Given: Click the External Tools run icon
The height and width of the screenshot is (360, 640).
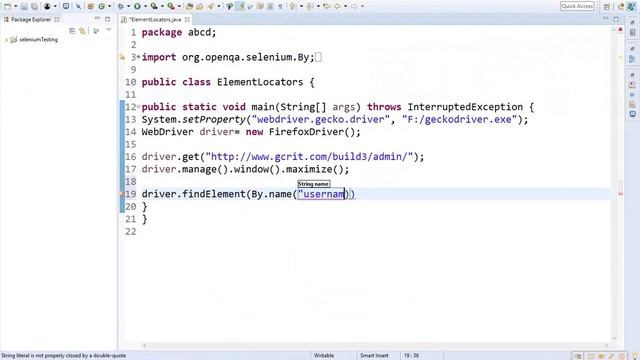Looking at the screenshot, I should (x=171, y=7).
